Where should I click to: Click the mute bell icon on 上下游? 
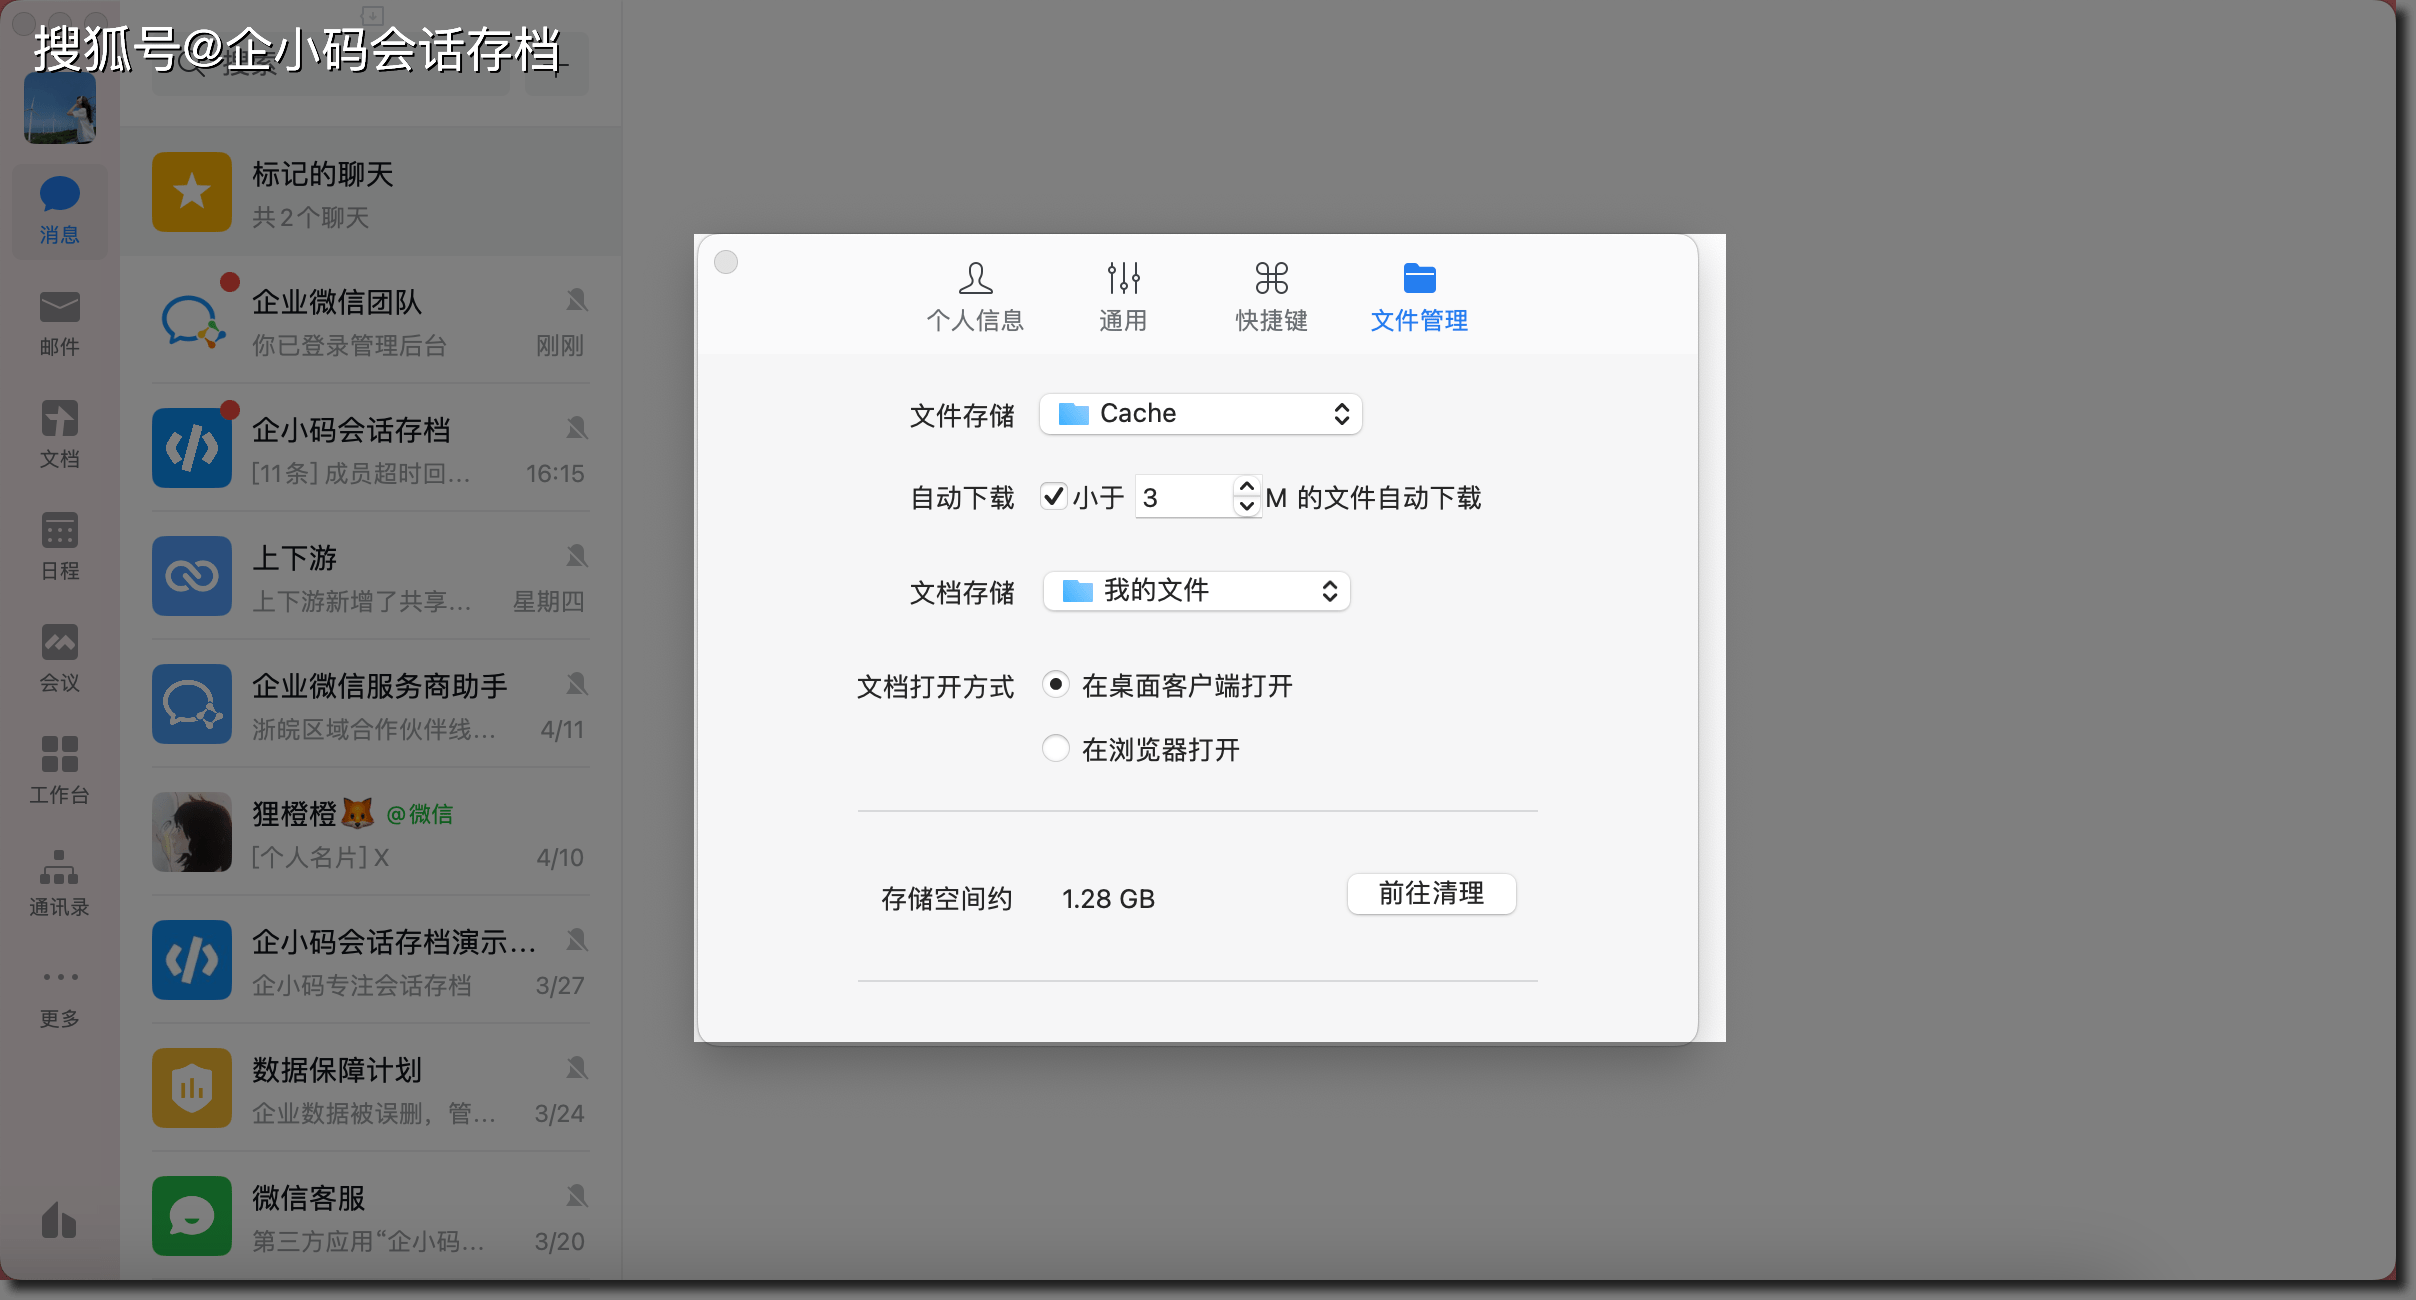tap(577, 556)
